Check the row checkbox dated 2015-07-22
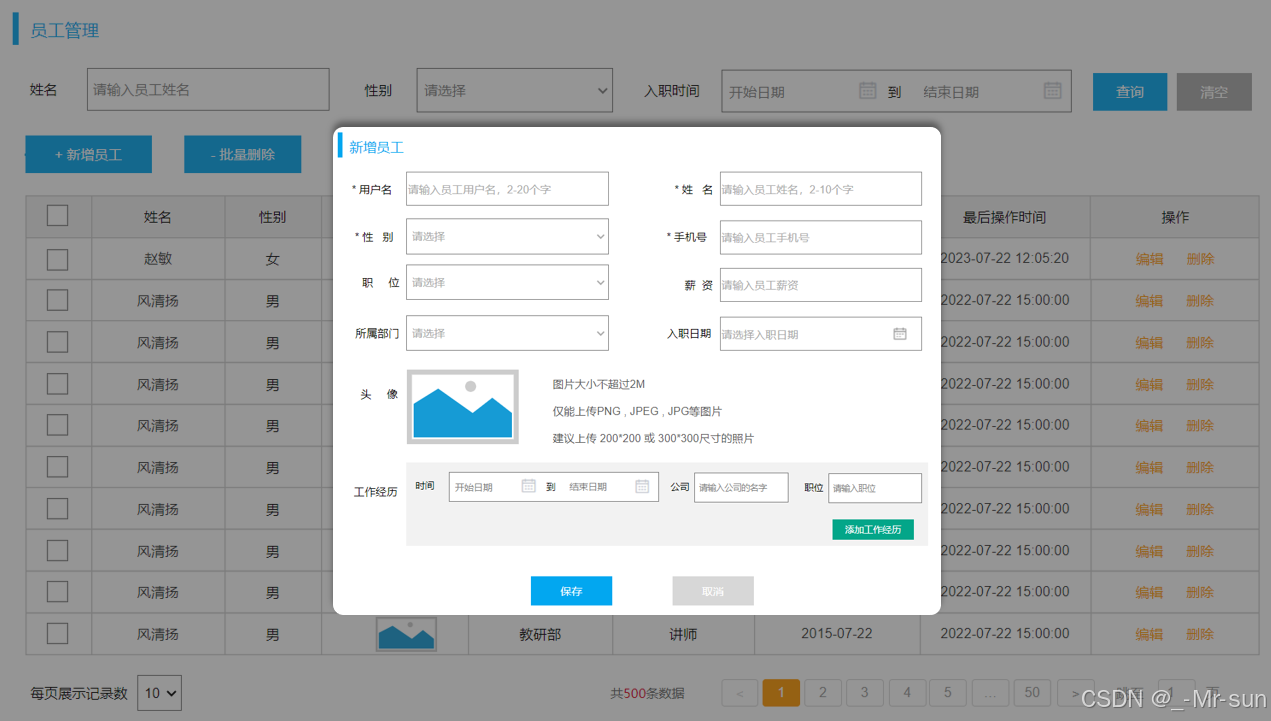Viewport: 1271px width, 721px height. (58, 633)
